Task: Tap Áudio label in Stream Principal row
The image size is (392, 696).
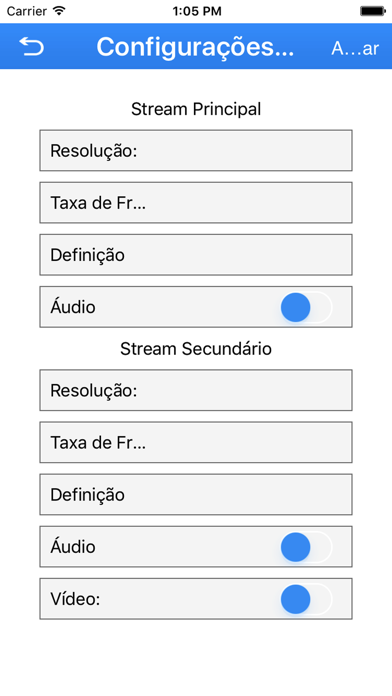Action: (x=73, y=306)
